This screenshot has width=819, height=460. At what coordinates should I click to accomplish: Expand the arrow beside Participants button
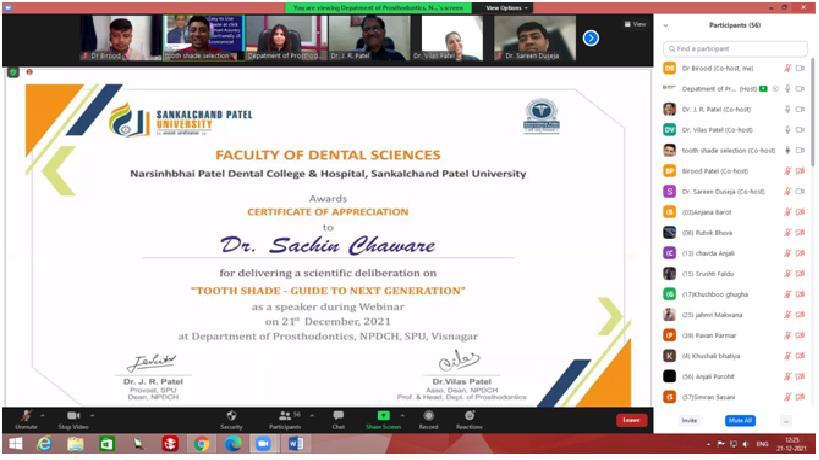point(312,416)
